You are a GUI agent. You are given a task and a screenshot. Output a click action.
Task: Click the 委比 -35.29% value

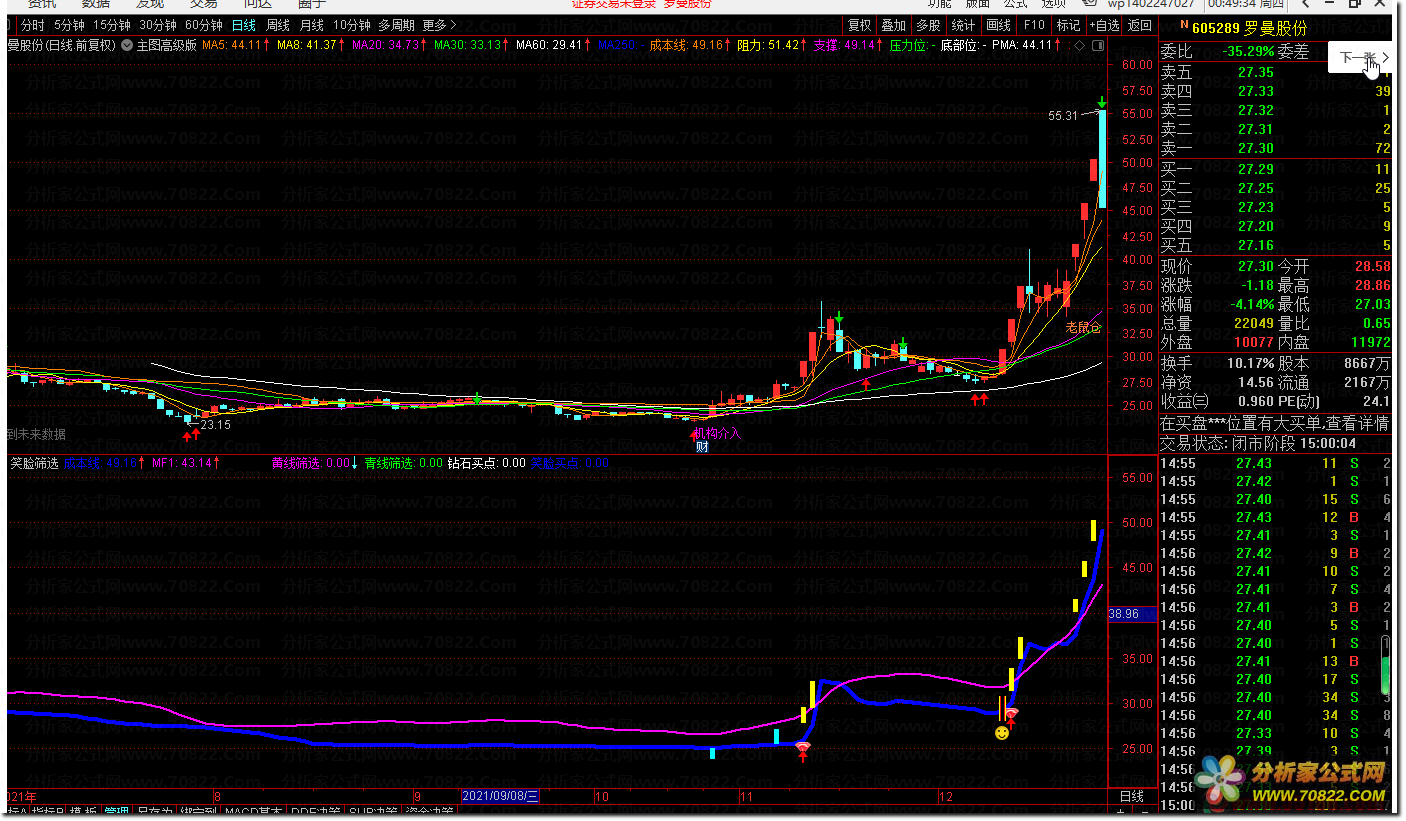coord(1248,52)
